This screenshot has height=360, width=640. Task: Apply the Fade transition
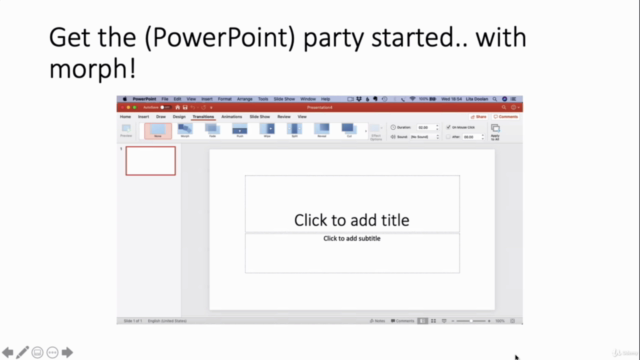point(212,131)
